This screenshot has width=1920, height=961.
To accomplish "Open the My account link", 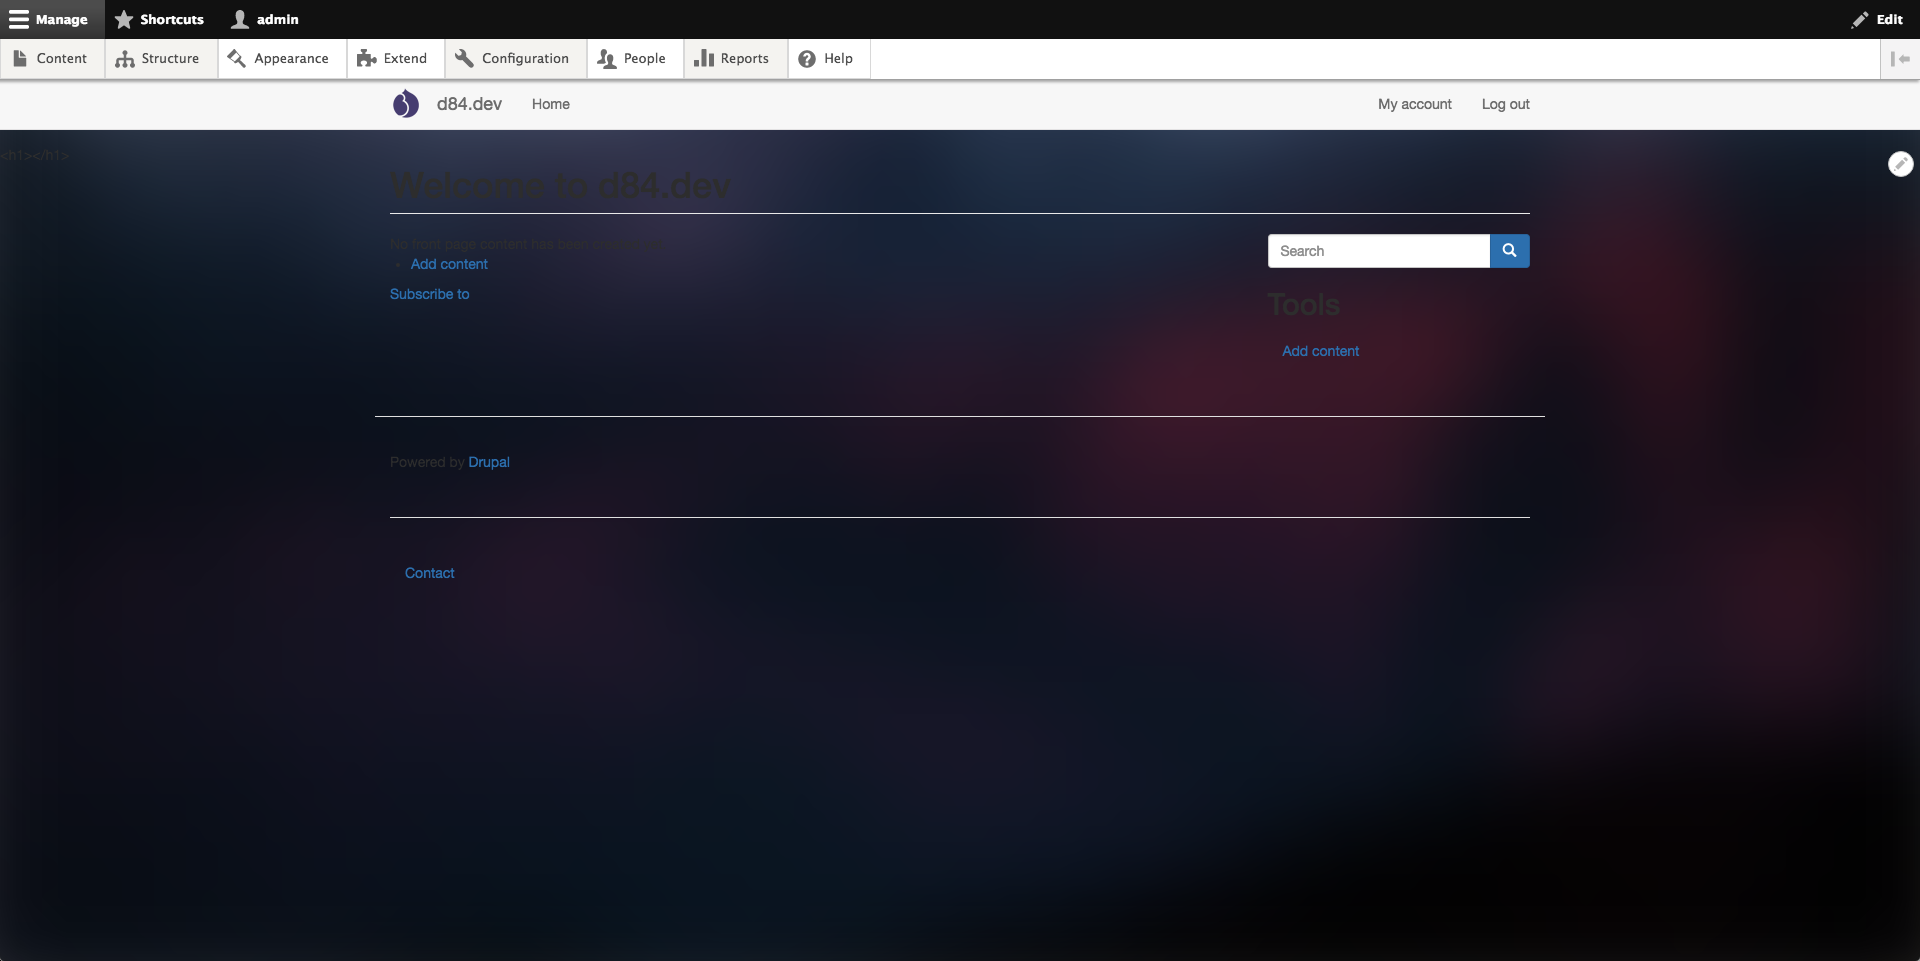I will coord(1414,104).
